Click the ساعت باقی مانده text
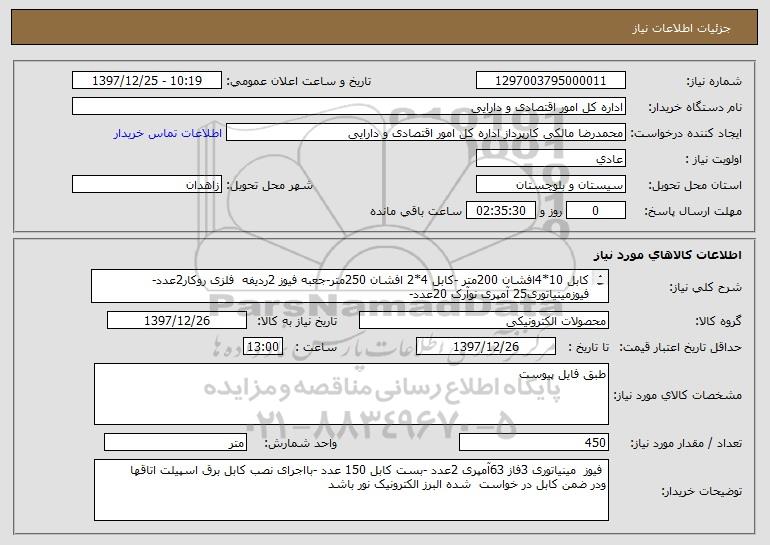The height and width of the screenshot is (545, 770). [416, 211]
